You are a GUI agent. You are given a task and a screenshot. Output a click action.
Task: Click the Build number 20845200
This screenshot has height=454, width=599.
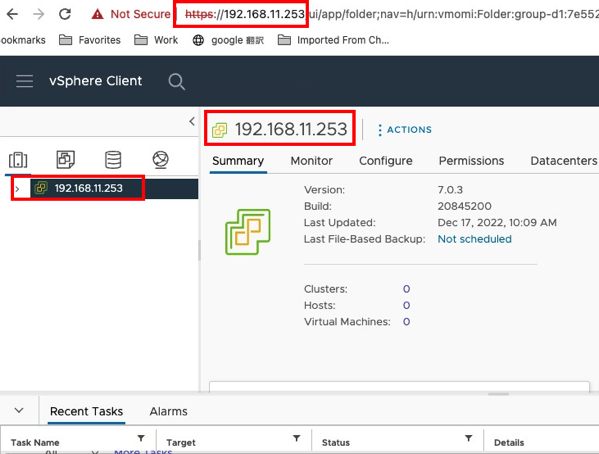pyautogui.click(x=465, y=206)
